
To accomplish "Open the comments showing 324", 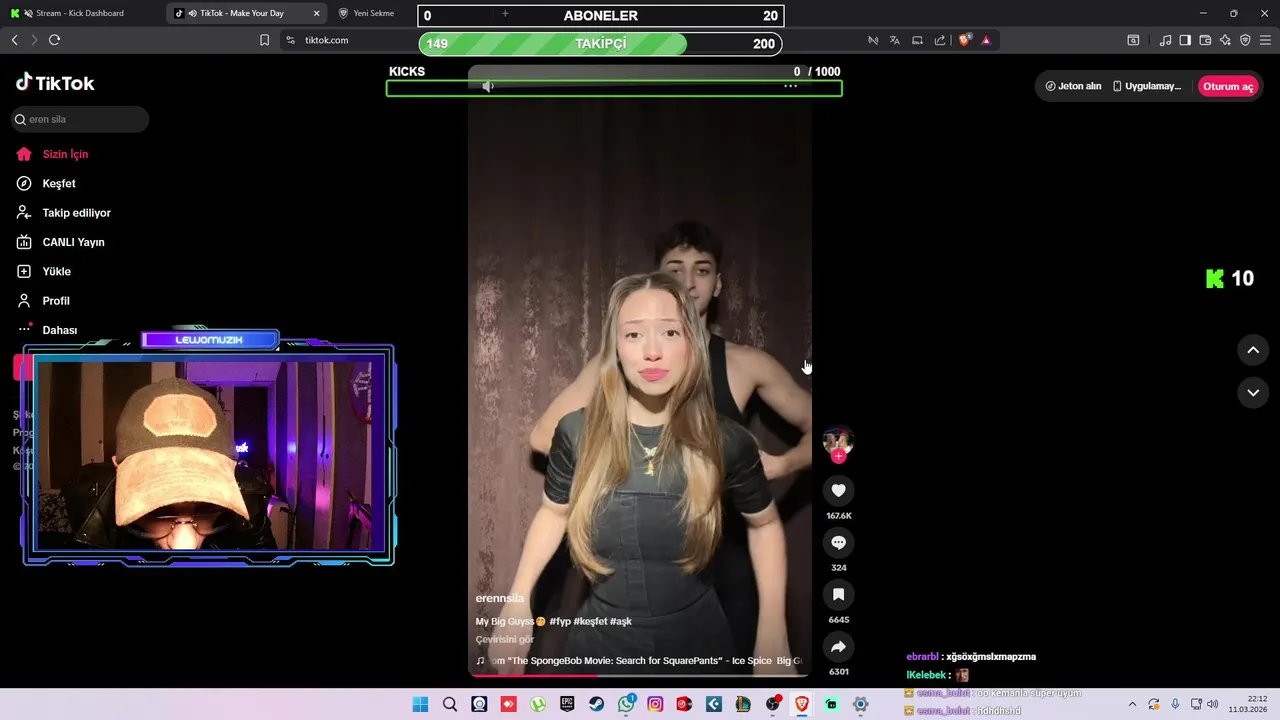I will pos(838,542).
